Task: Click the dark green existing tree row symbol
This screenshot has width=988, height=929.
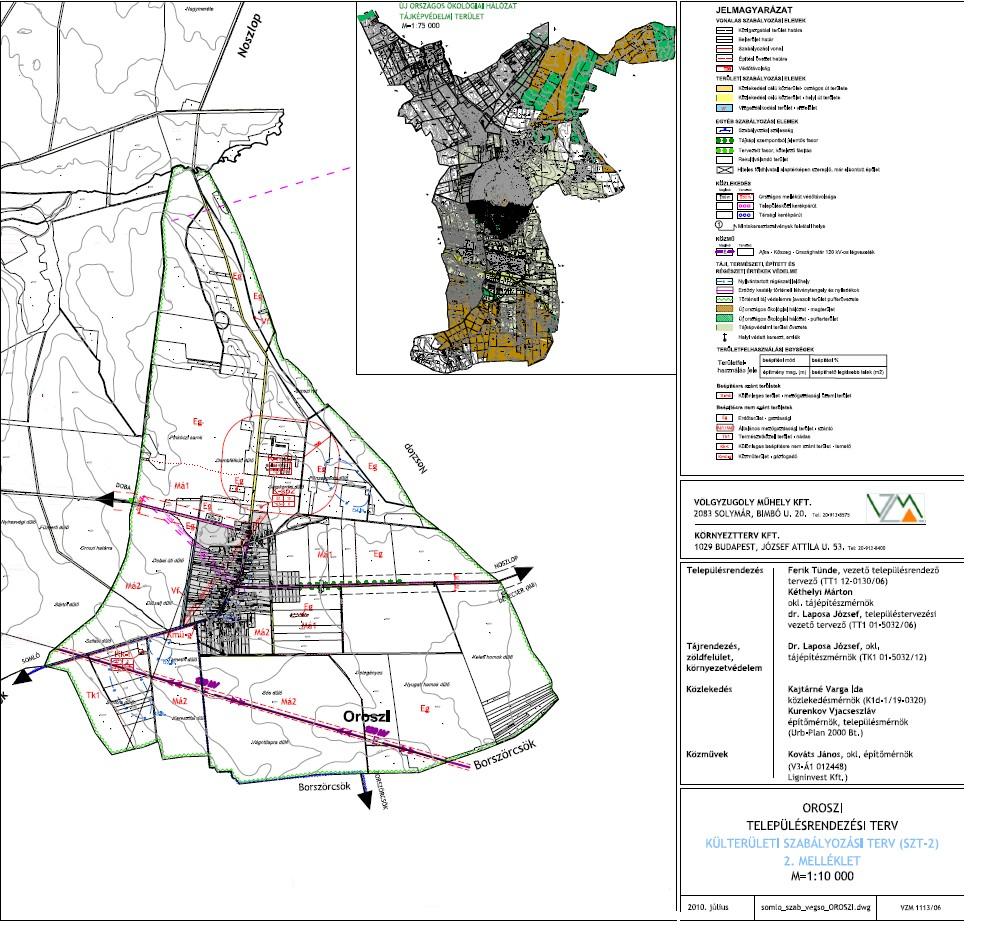Action: [x=725, y=141]
